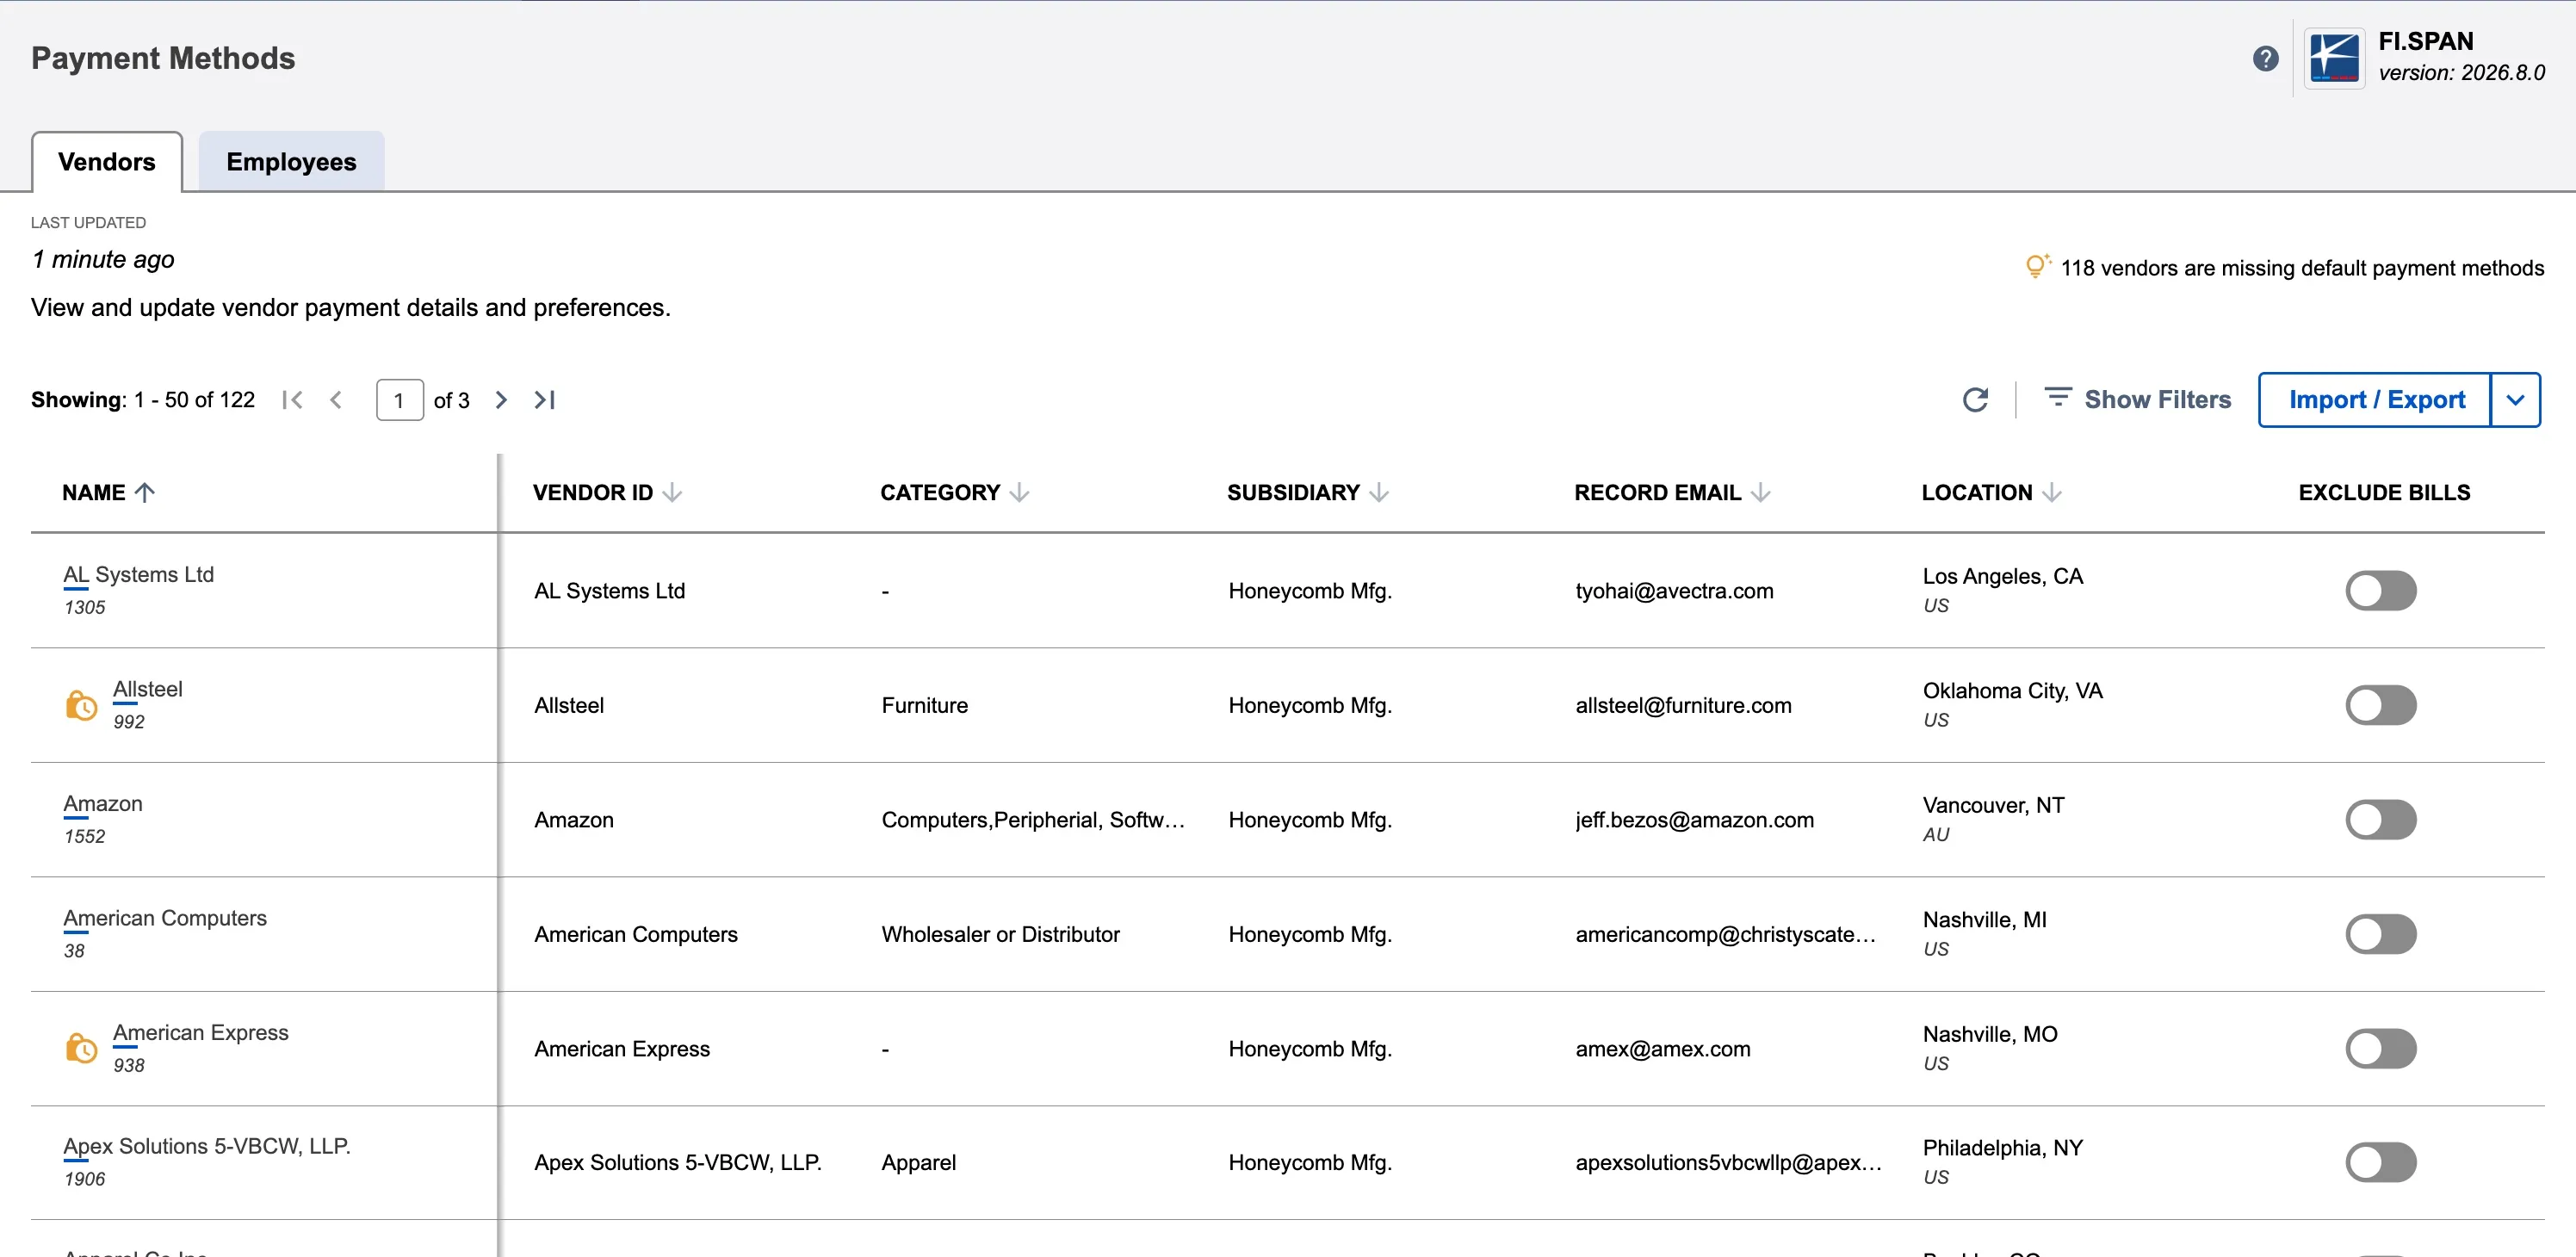
Task: Open the American Computers vendor link
Action: 165,918
